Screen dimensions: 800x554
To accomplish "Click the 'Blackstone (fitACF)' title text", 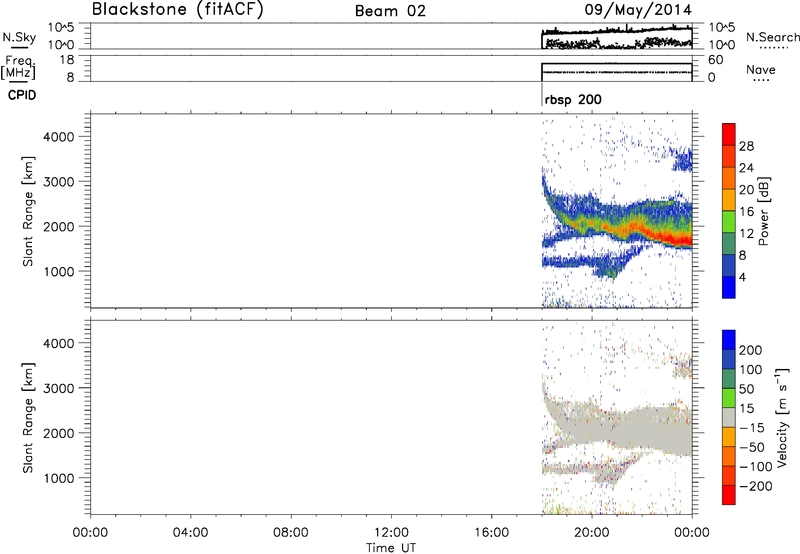I will click(x=177, y=9).
